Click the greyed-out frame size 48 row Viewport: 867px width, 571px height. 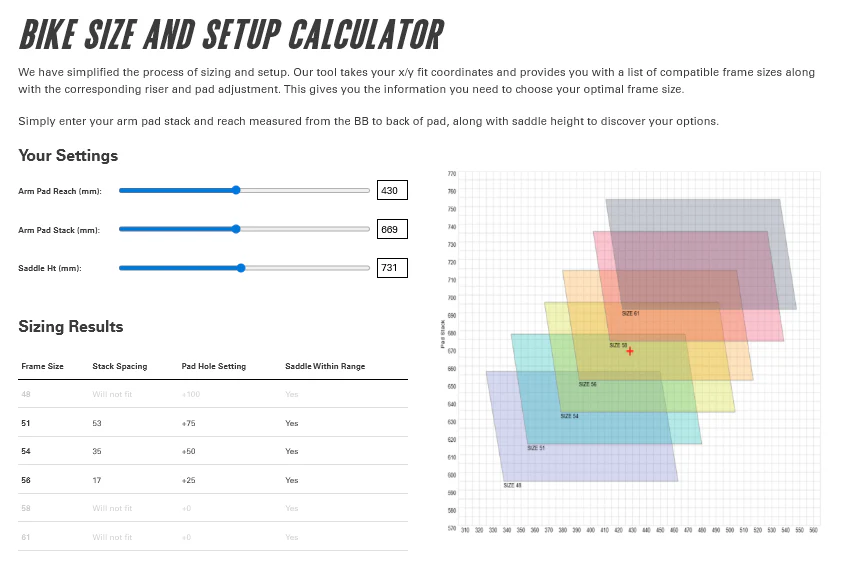[213, 394]
